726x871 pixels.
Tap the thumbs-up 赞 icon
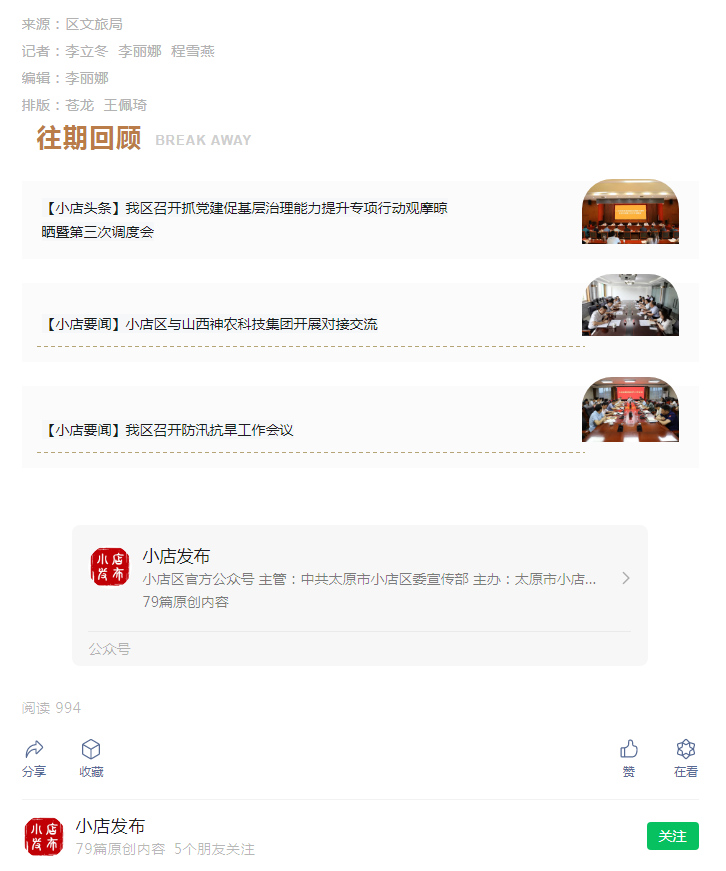point(629,749)
